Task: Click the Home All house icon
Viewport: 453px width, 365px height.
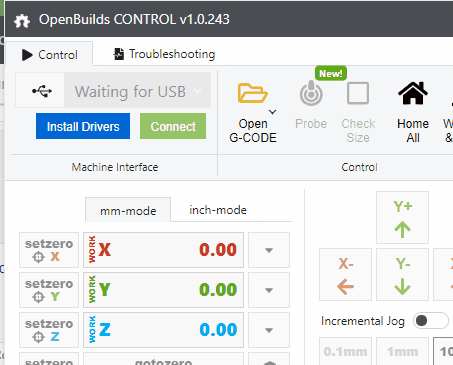Action: point(413,93)
